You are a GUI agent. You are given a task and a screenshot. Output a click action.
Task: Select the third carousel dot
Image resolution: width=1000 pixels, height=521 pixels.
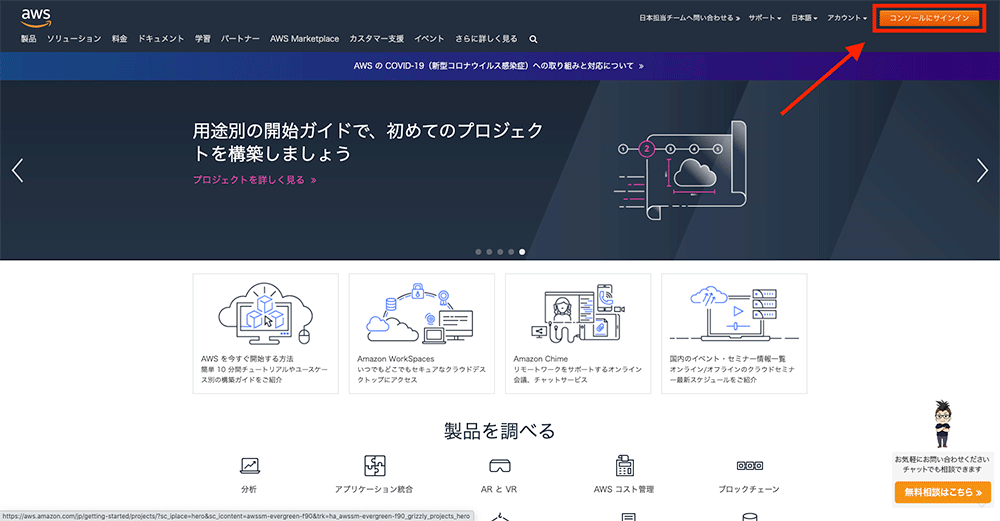coord(500,252)
